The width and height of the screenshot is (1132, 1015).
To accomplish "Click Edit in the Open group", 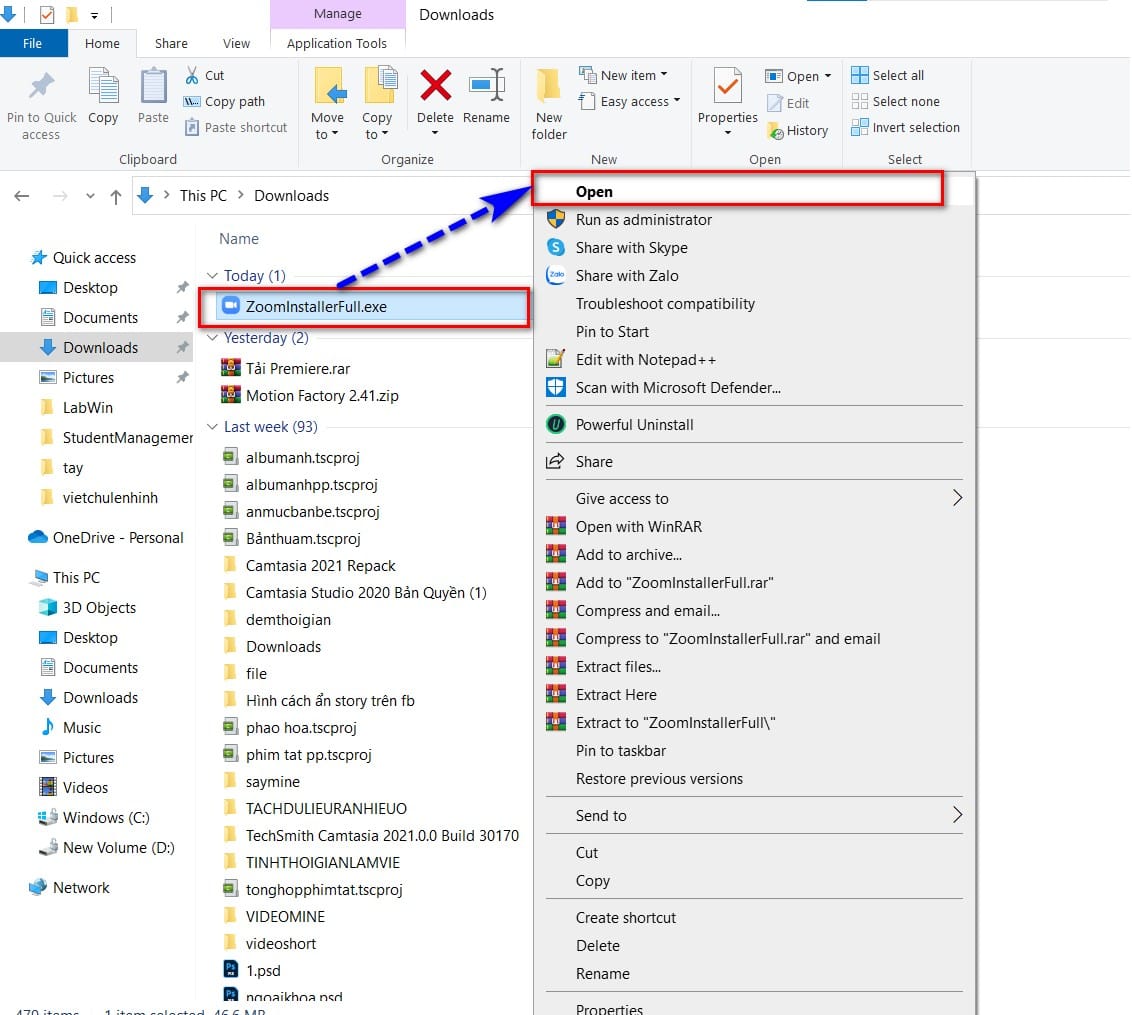I will coord(787,103).
